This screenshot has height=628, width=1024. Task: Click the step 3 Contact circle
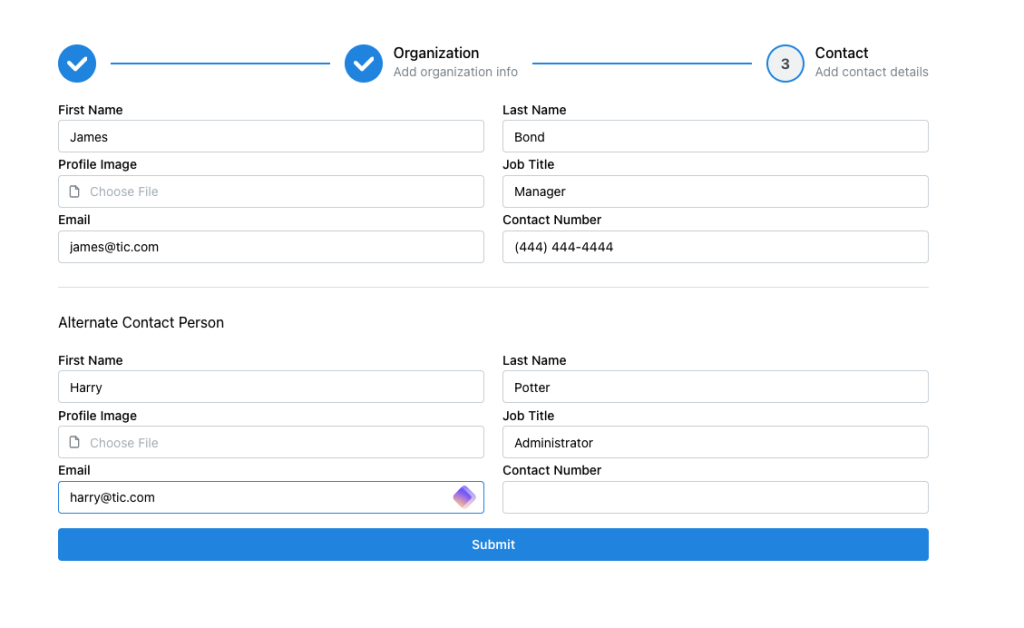tap(785, 63)
